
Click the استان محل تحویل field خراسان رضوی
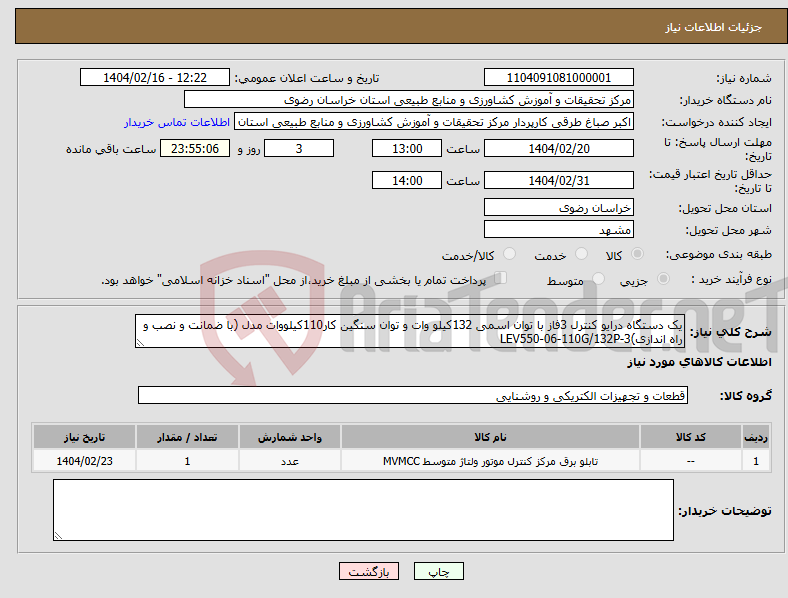pos(558,207)
